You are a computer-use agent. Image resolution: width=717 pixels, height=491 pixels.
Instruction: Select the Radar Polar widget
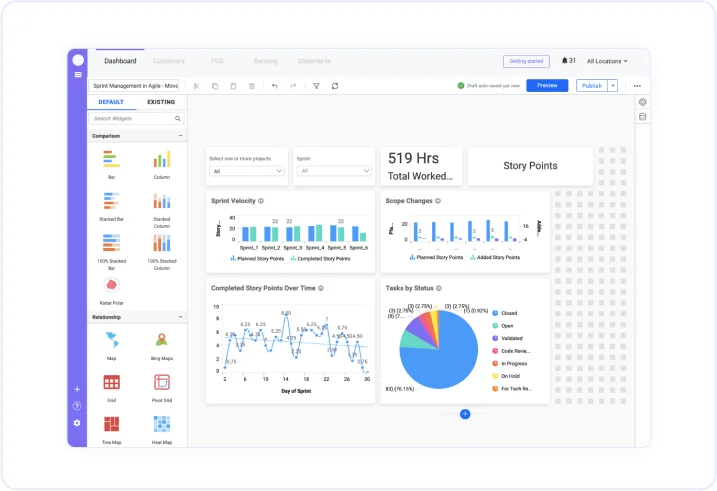click(x=112, y=290)
